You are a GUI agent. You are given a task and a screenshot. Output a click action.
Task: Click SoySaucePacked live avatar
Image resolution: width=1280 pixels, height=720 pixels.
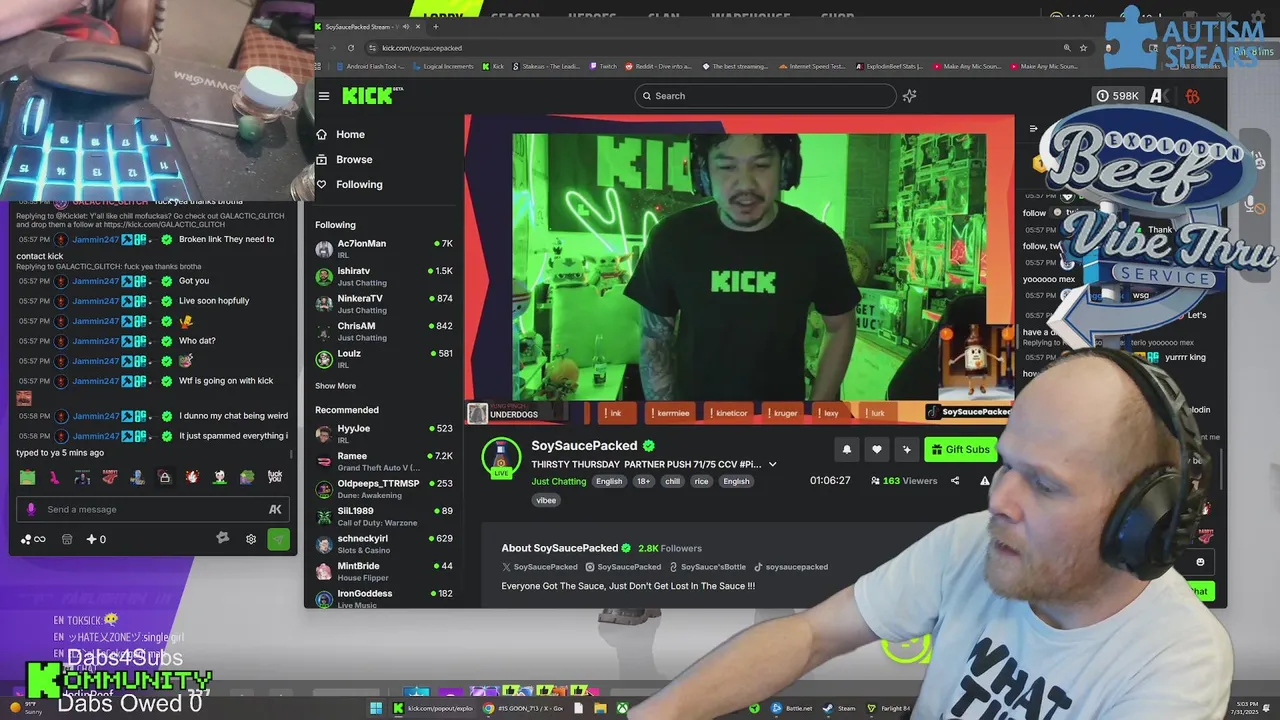coord(501,457)
